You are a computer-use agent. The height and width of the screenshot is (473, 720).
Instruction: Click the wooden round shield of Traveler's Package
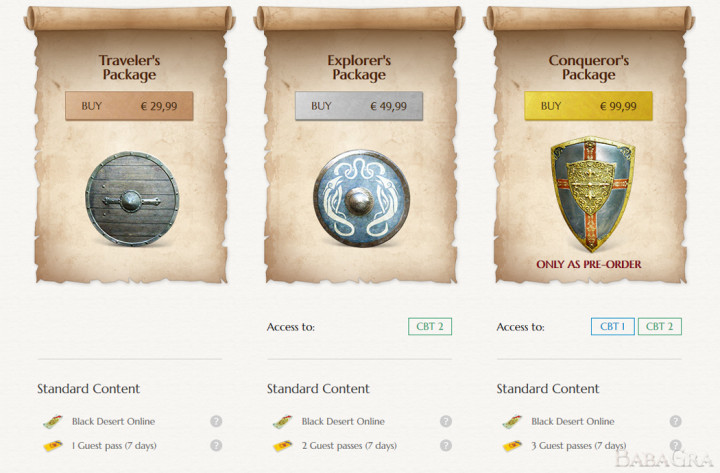pos(132,199)
